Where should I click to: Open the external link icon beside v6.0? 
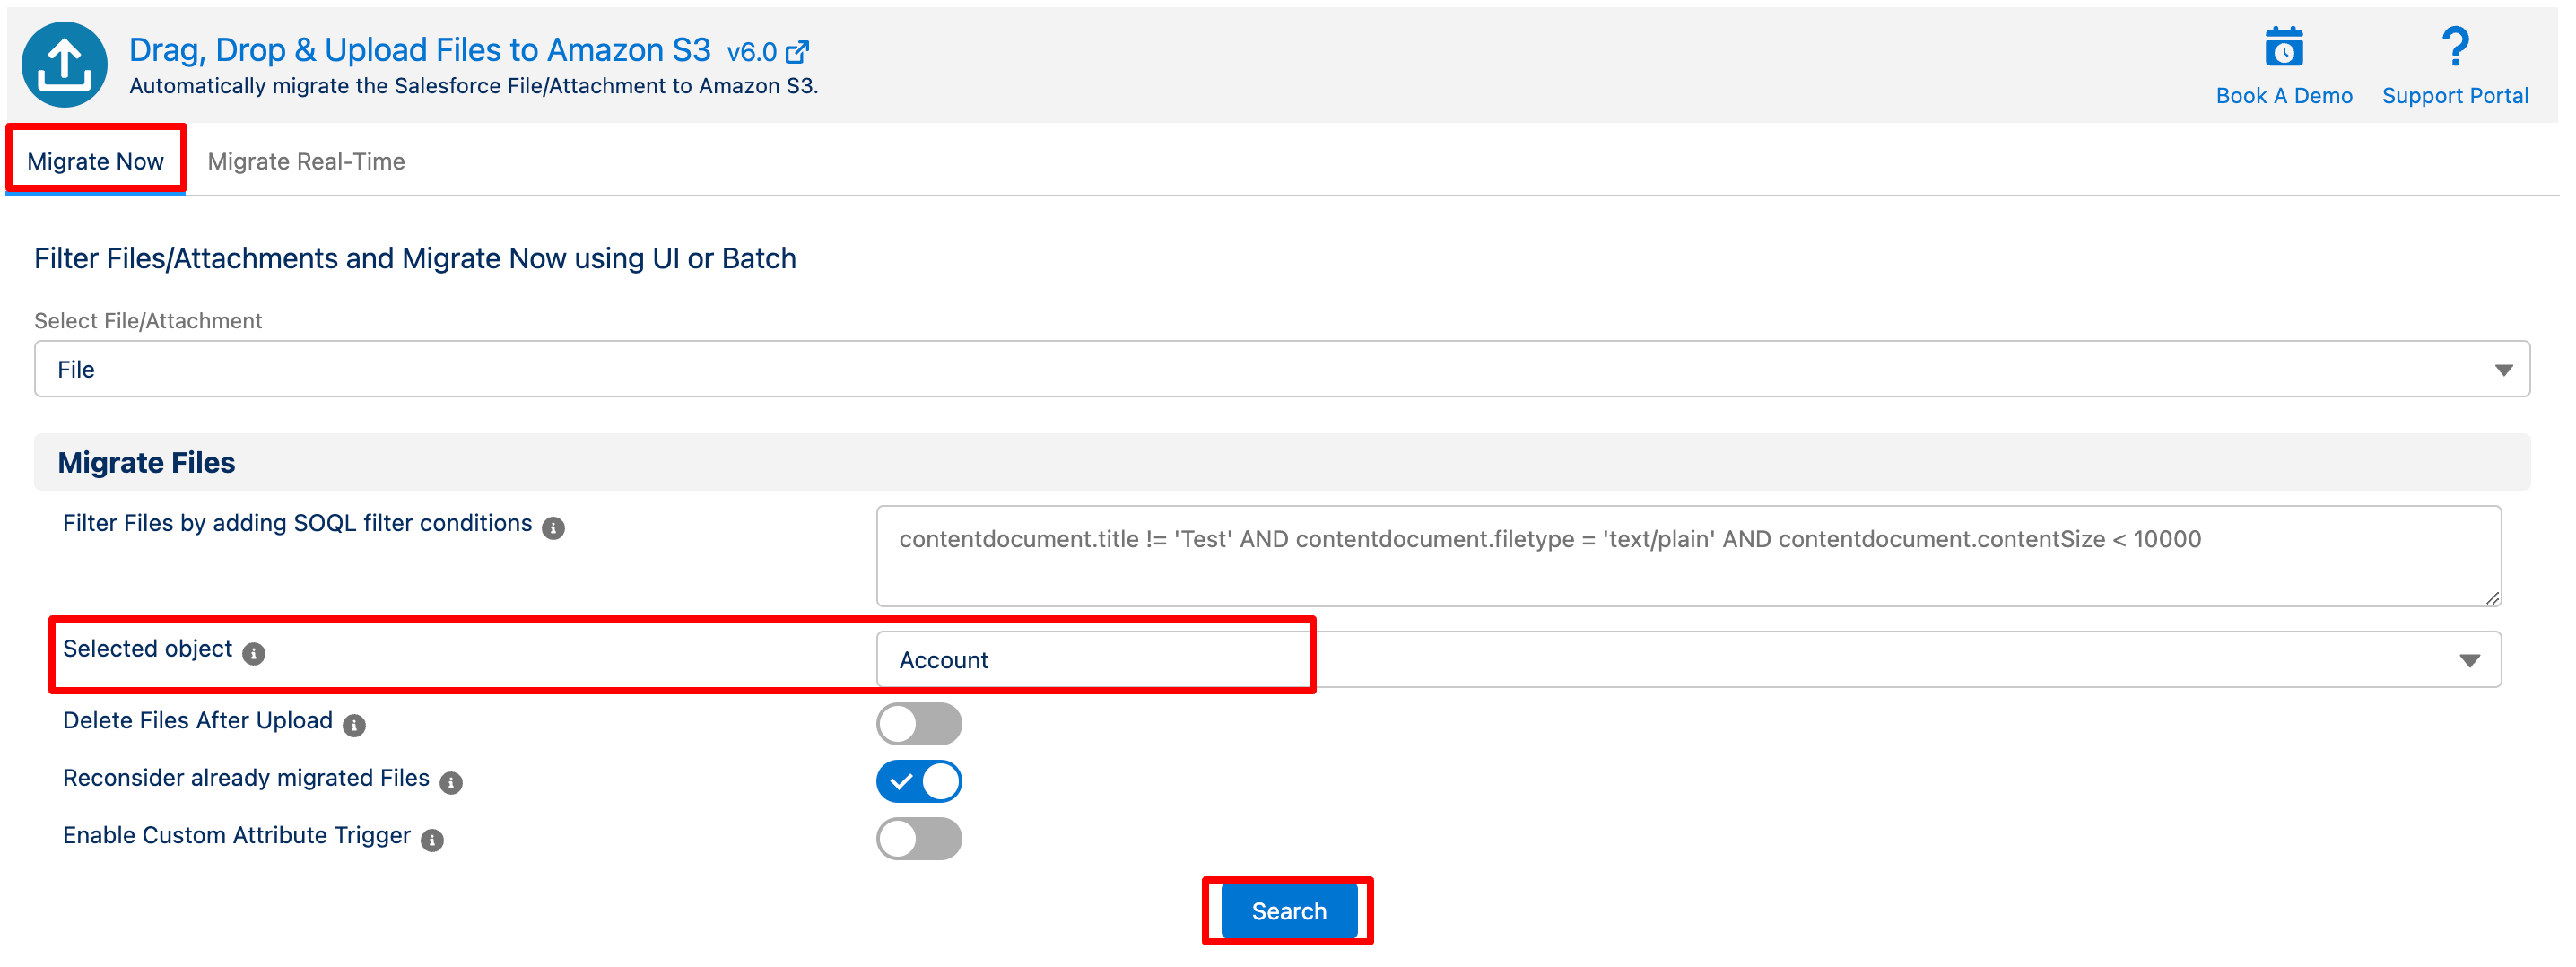tap(798, 52)
